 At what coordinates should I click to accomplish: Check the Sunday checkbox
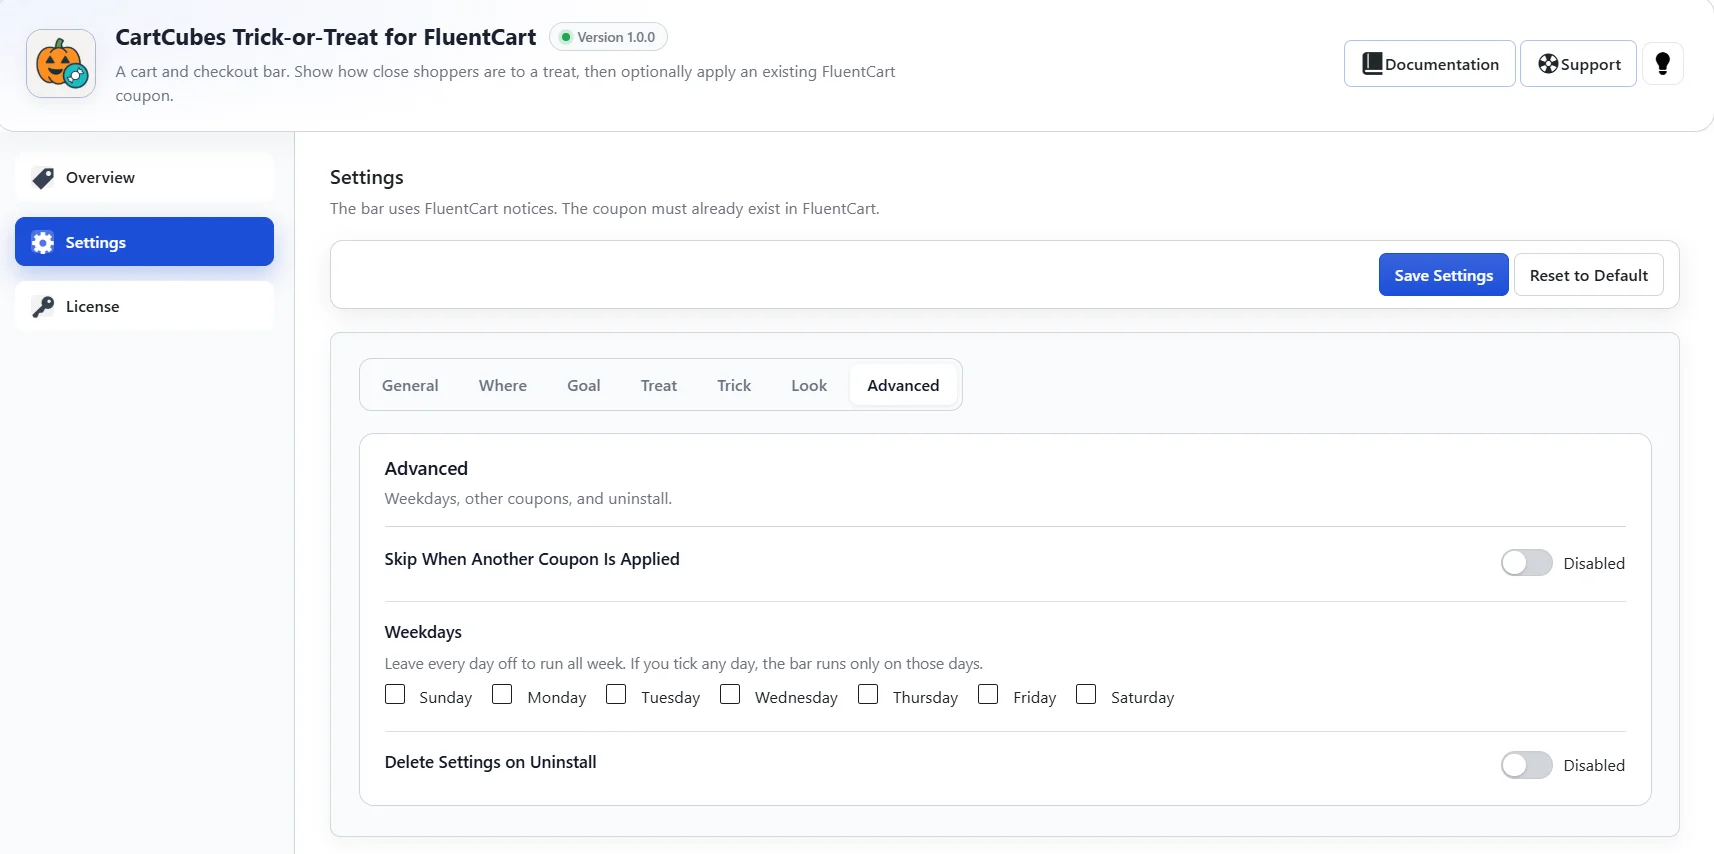click(395, 694)
